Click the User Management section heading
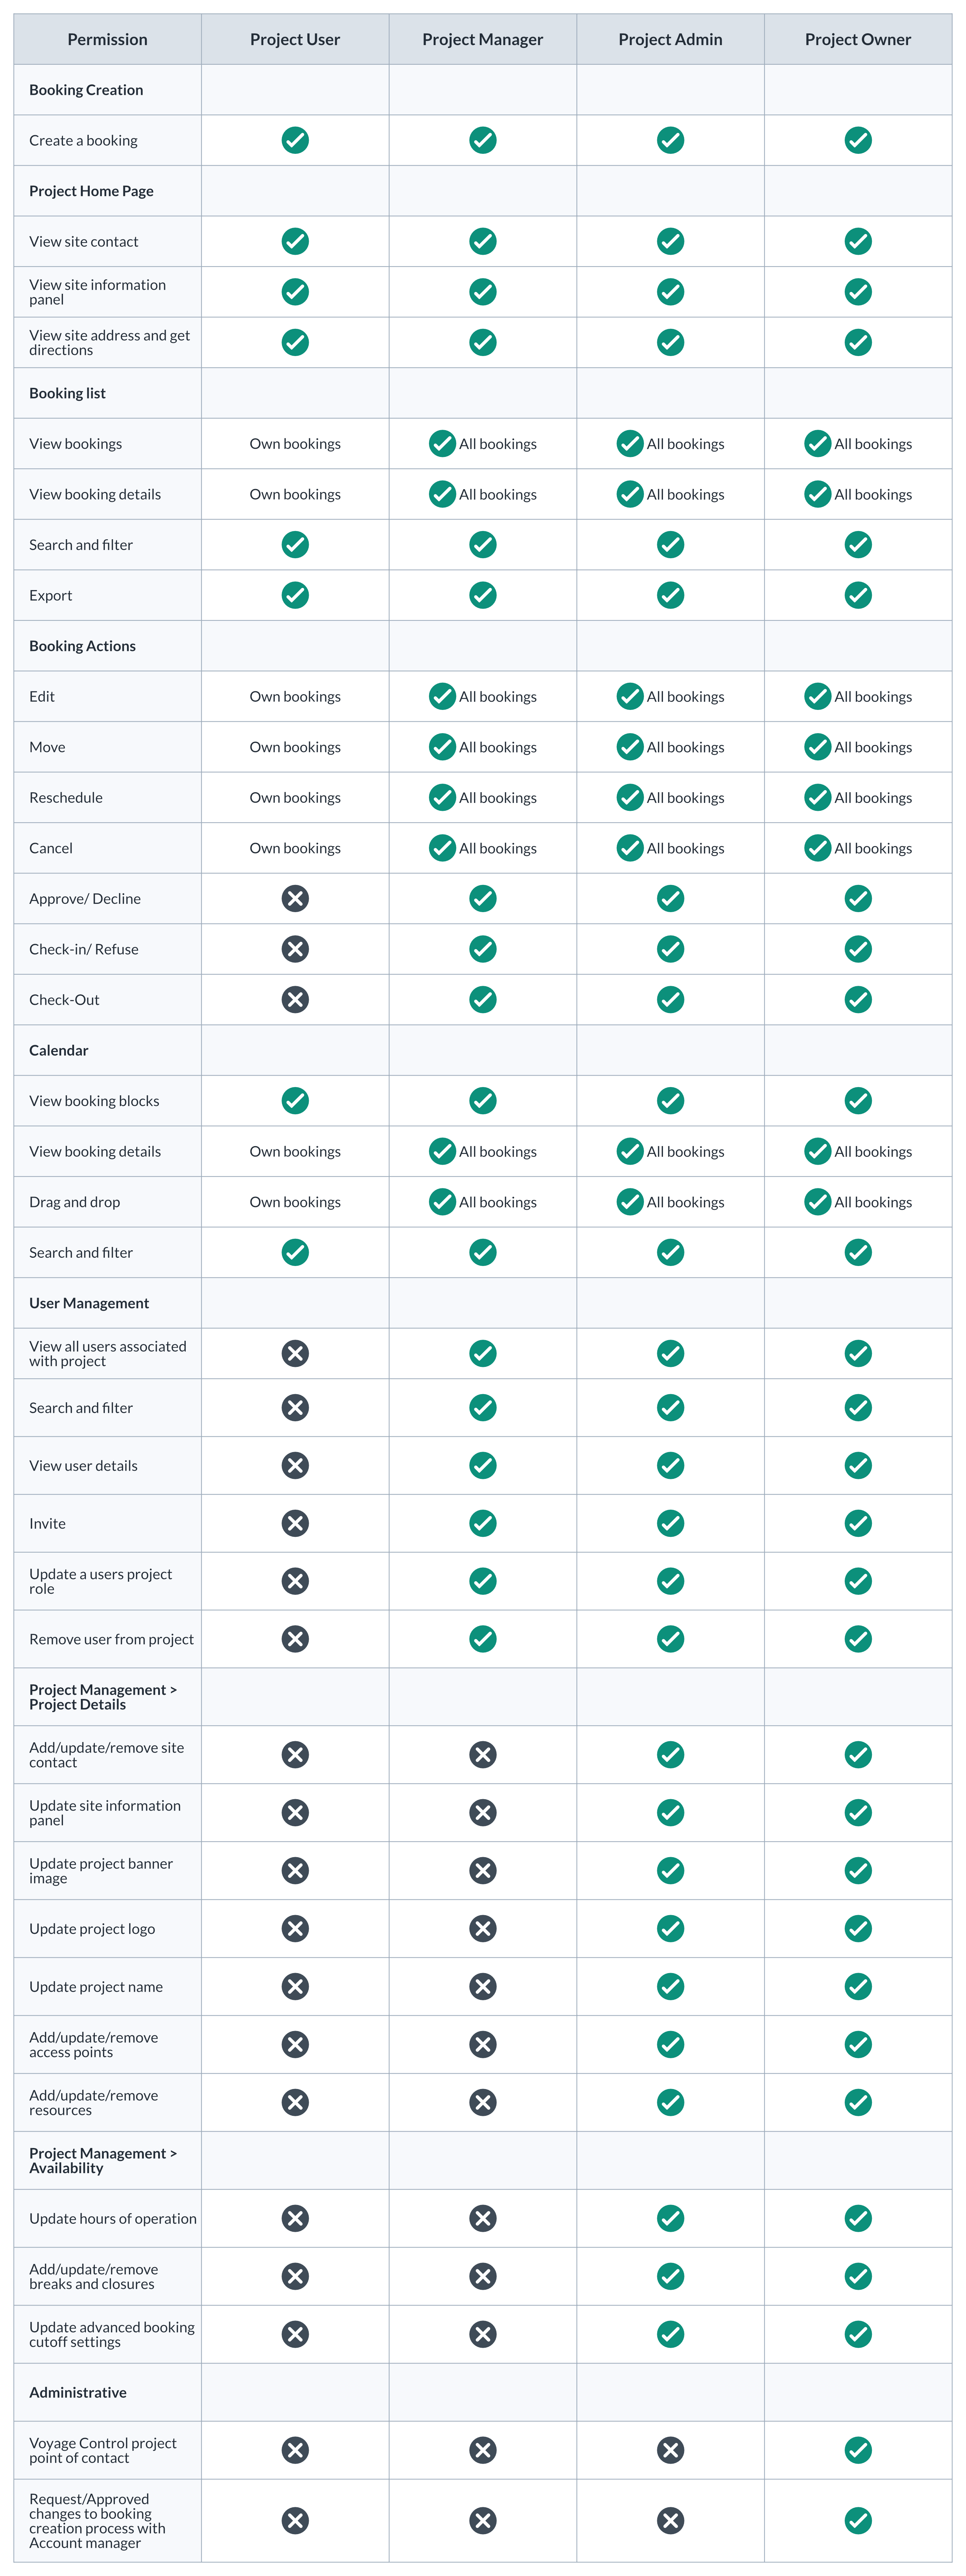 pyautogui.click(x=89, y=1303)
